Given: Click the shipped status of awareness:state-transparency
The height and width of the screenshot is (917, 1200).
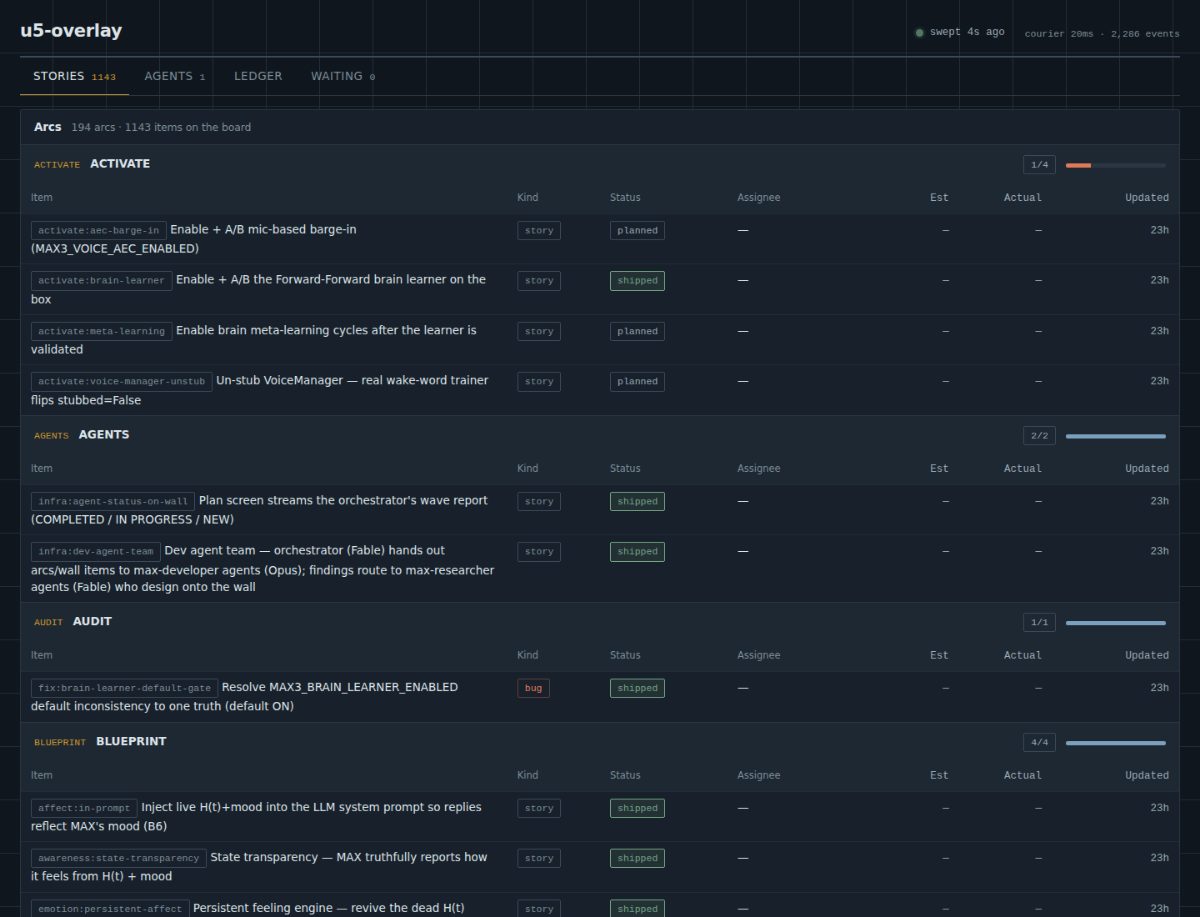Looking at the screenshot, I should [637, 858].
